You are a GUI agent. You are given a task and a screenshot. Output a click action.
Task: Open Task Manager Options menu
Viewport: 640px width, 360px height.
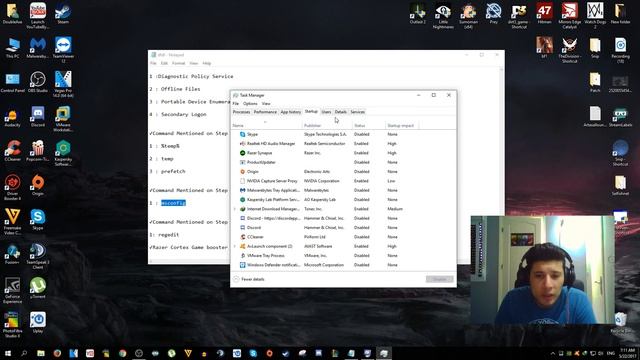tap(250, 104)
